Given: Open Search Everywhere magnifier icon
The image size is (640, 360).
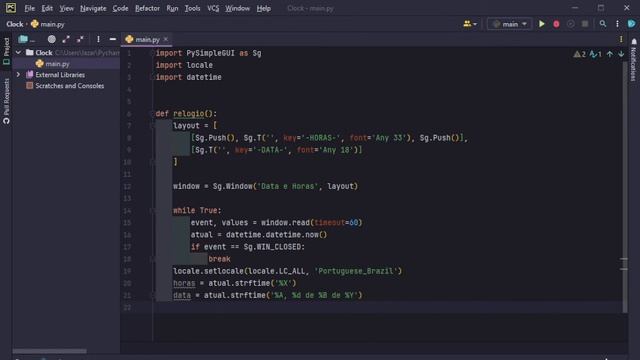Looking at the screenshot, I should click(x=603, y=24).
